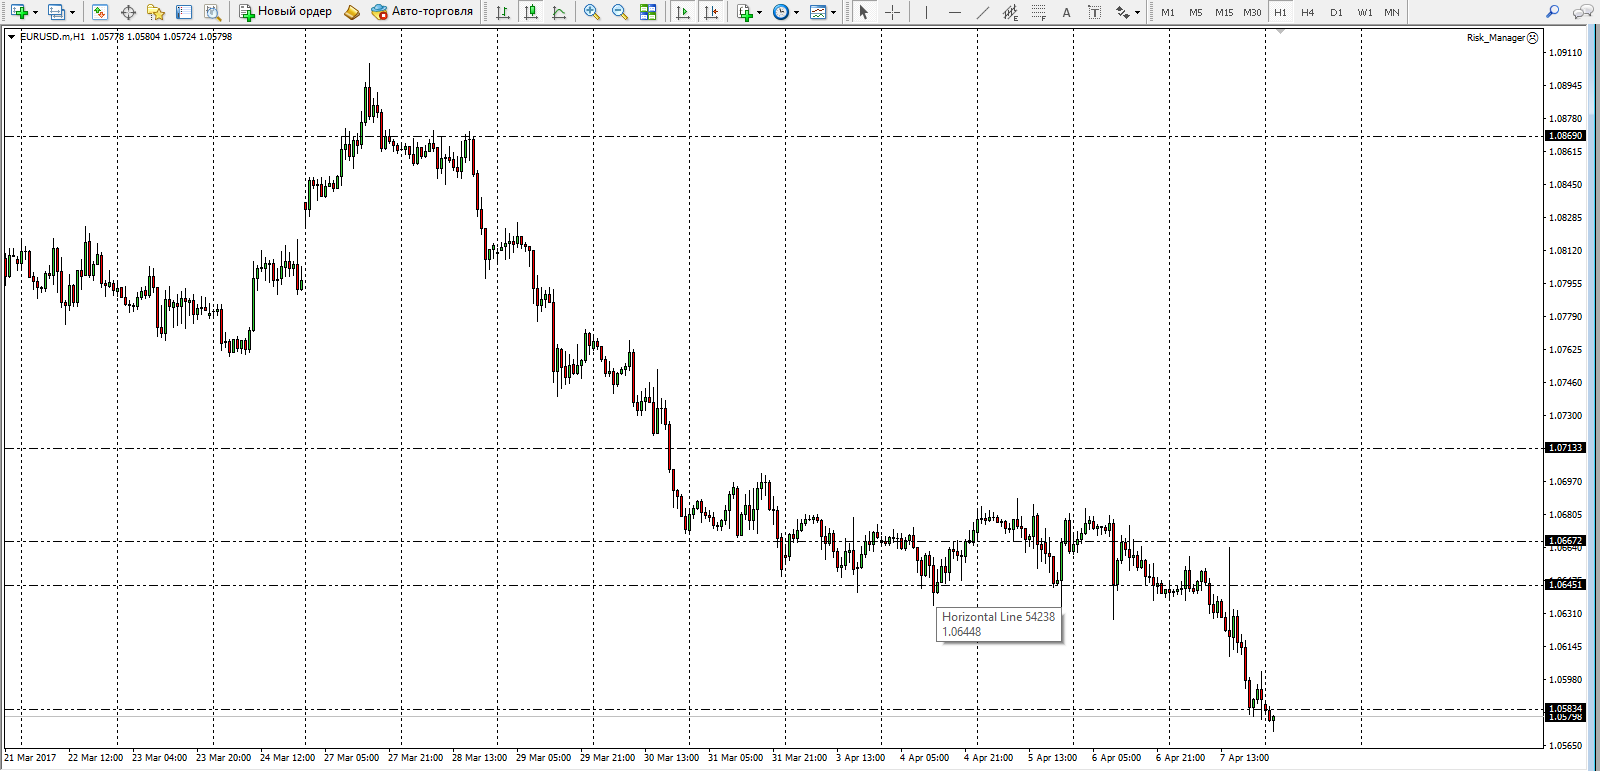Click the 1.06672 price label on the axis
The image size is (1600, 771).
(x=1566, y=541)
